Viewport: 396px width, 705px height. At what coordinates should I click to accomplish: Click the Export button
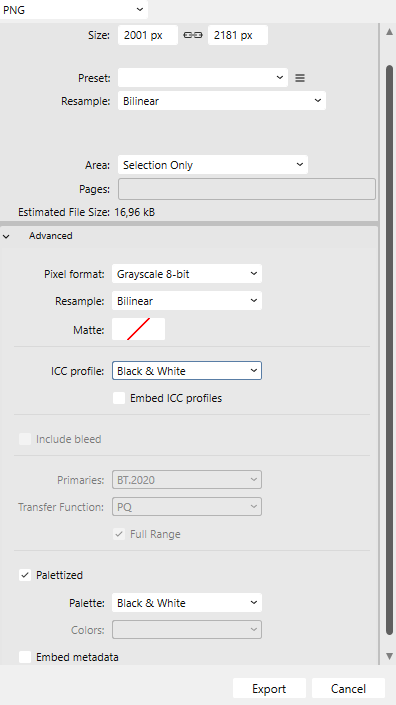[269, 689]
